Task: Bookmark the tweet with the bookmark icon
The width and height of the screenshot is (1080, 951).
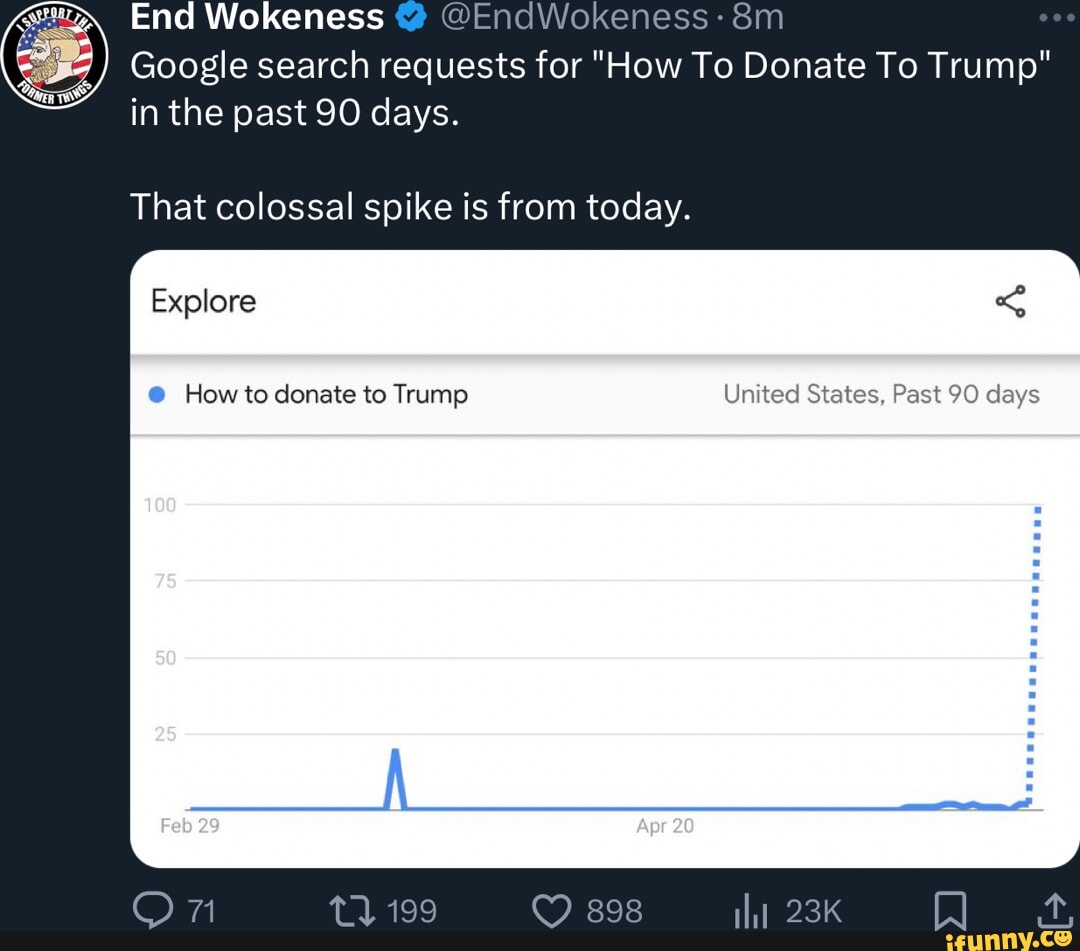Action: (x=951, y=910)
